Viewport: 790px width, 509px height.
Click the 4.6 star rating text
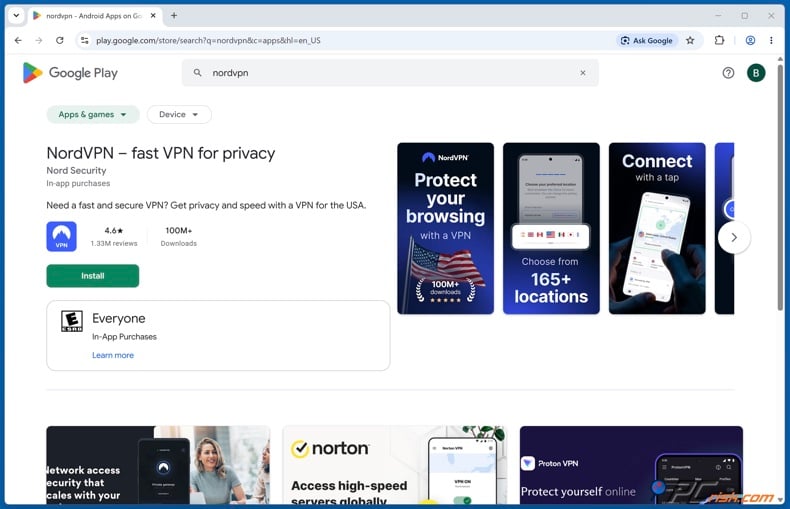[x=114, y=230]
